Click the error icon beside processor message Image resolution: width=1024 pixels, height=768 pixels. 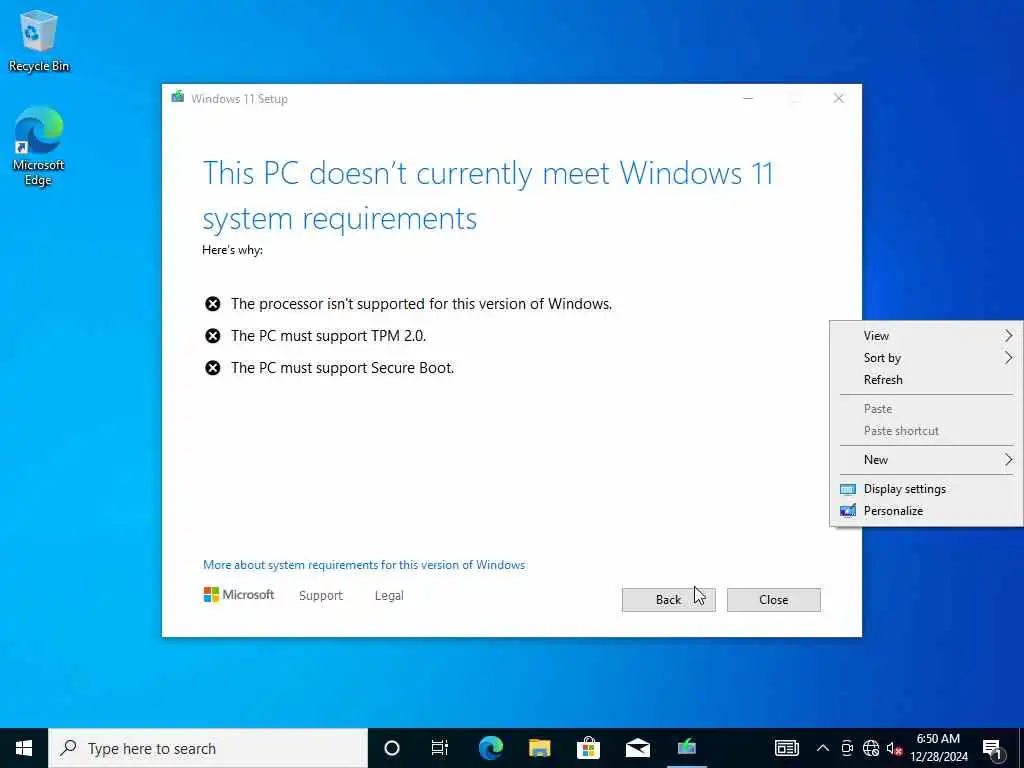212,304
